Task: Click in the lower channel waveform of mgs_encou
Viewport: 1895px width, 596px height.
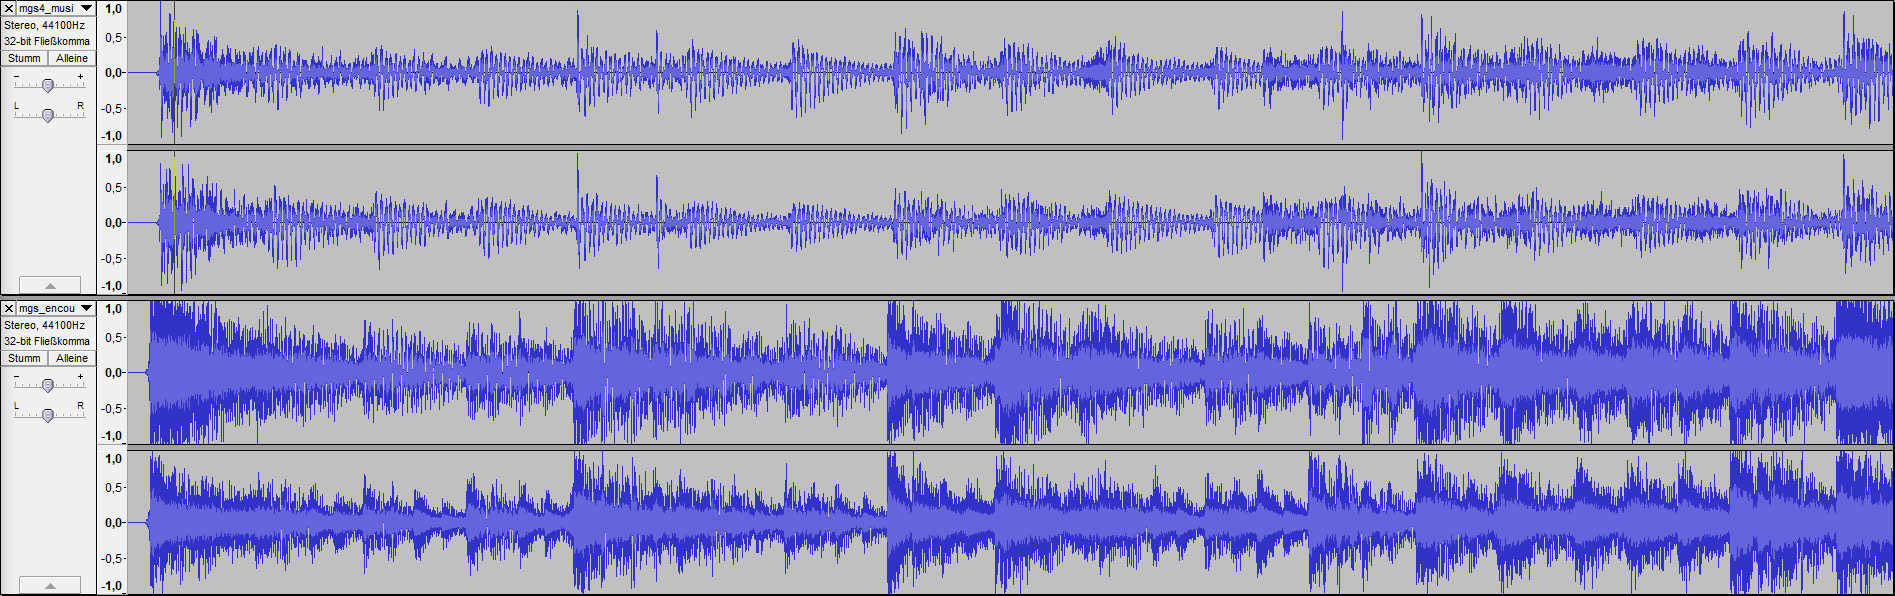Action: pos(1000,522)
